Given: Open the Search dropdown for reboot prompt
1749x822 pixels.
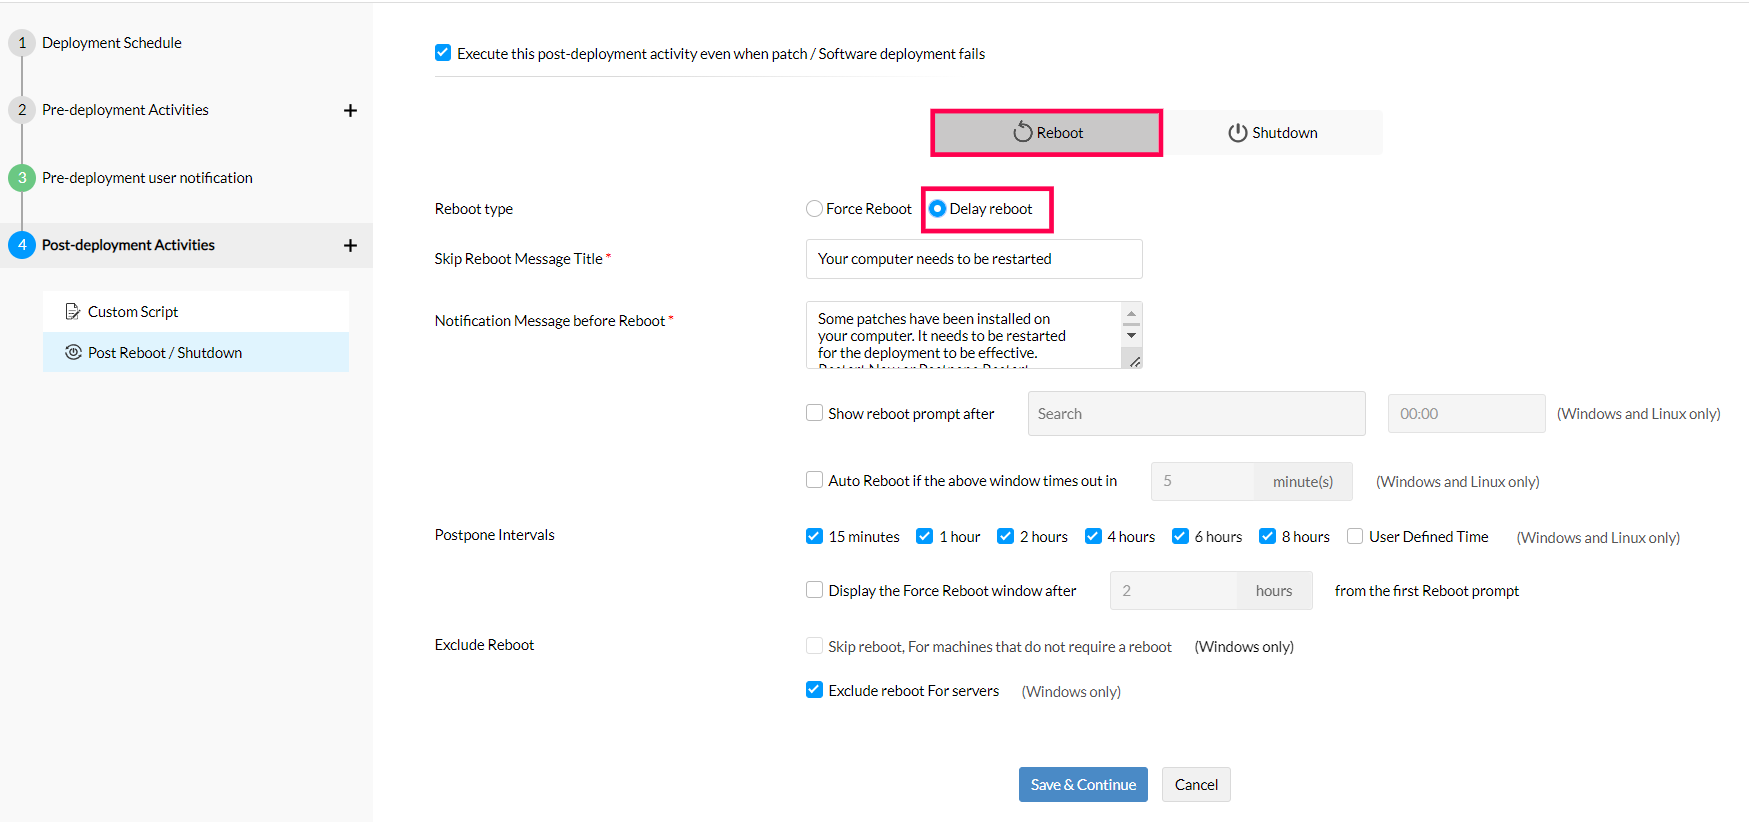Looking at the screenshot, I should tap(1195, 414).
